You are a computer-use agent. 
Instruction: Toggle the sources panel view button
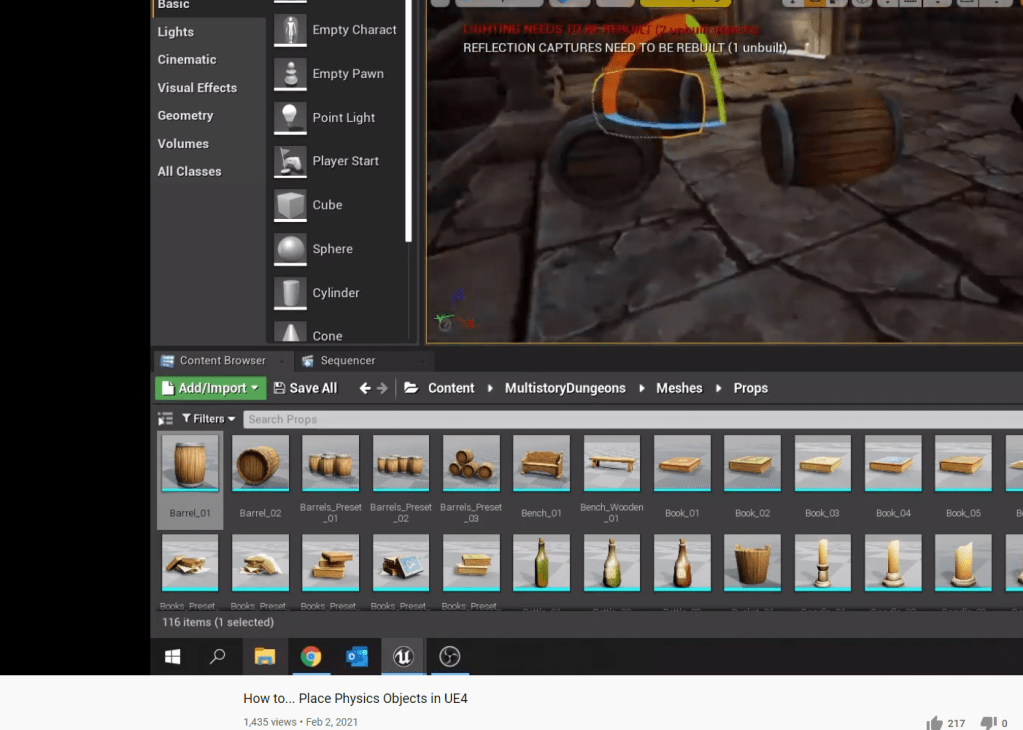165,419
